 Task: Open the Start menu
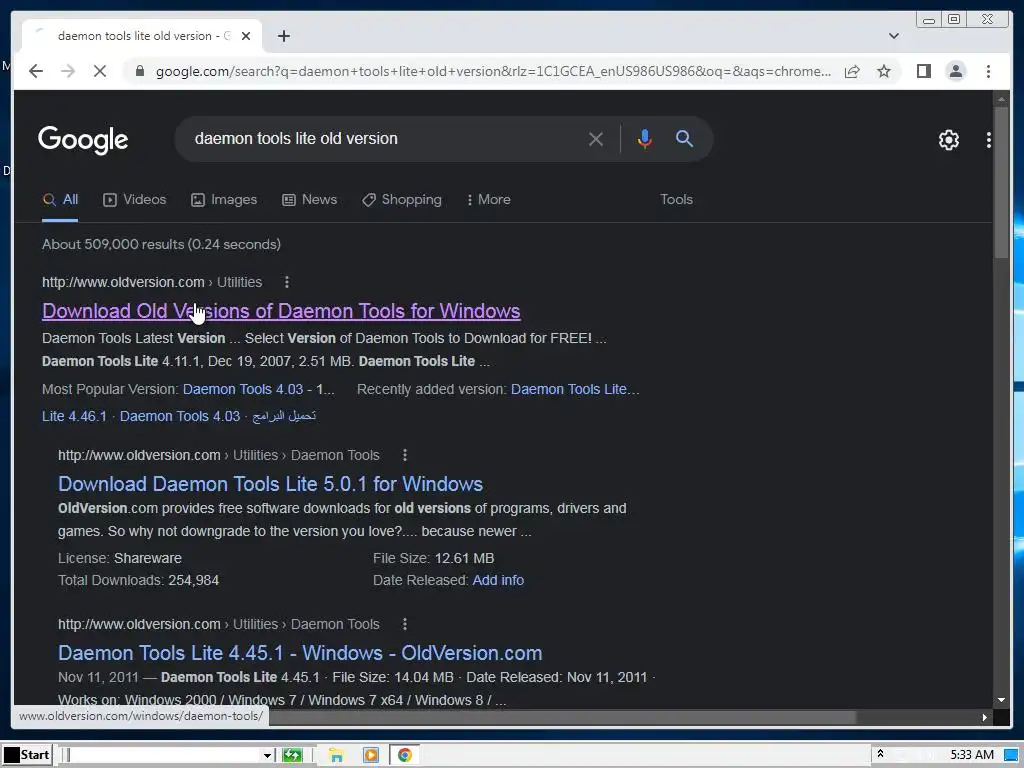point(26,755)
